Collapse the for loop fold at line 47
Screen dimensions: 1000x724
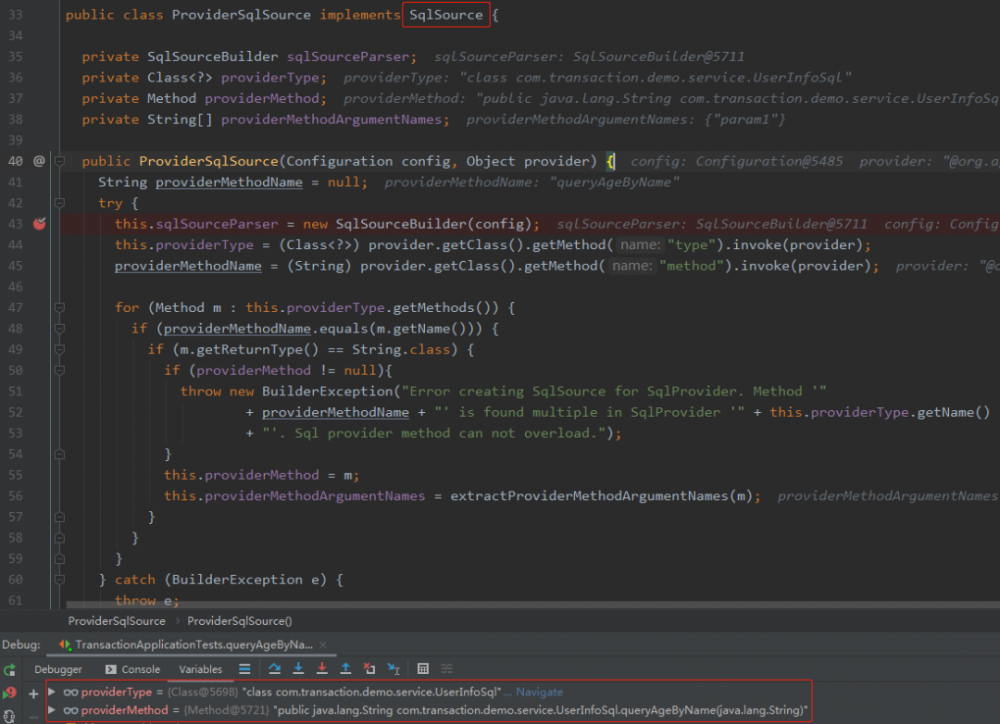[60, 308]
